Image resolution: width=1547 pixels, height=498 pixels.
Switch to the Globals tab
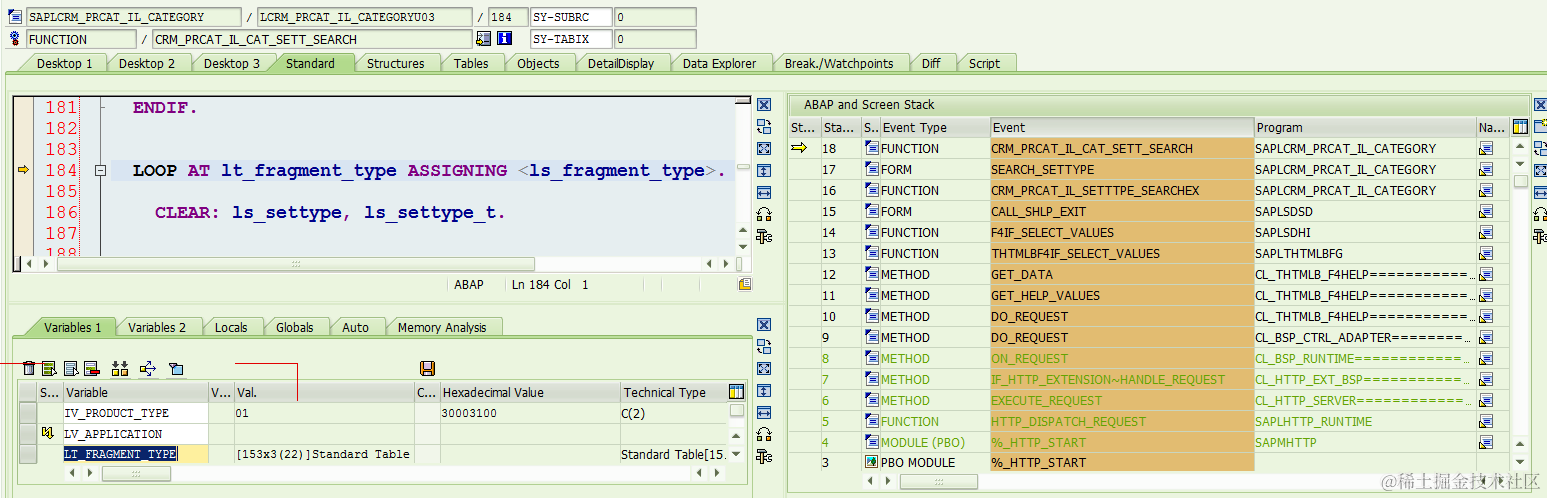click(295, 327)
